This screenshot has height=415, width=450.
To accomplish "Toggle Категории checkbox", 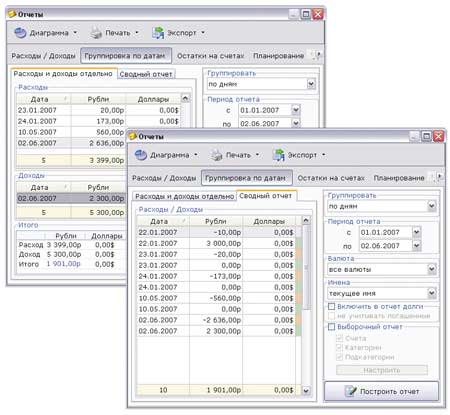I will pyautogui.click(x=340, y=348).
